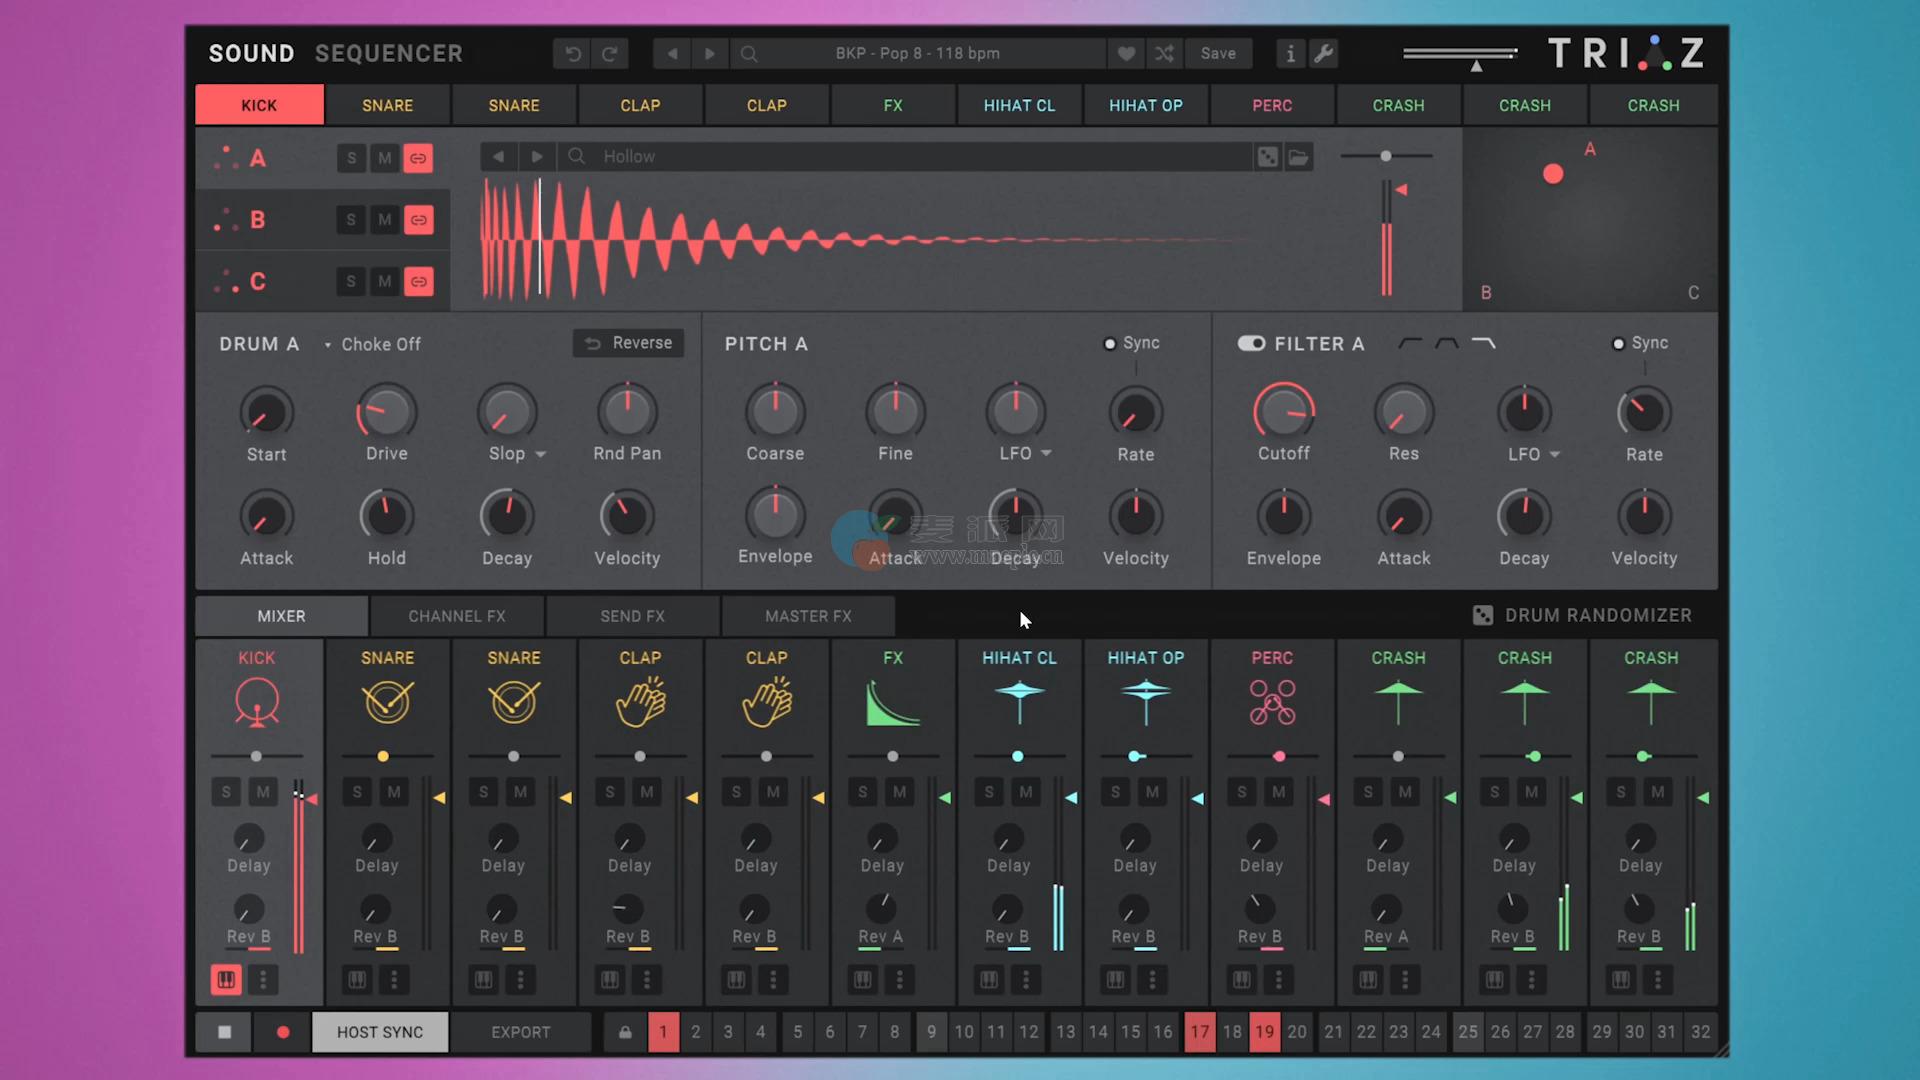Toggle the Filter A on/off switch

click(1251, 344)
